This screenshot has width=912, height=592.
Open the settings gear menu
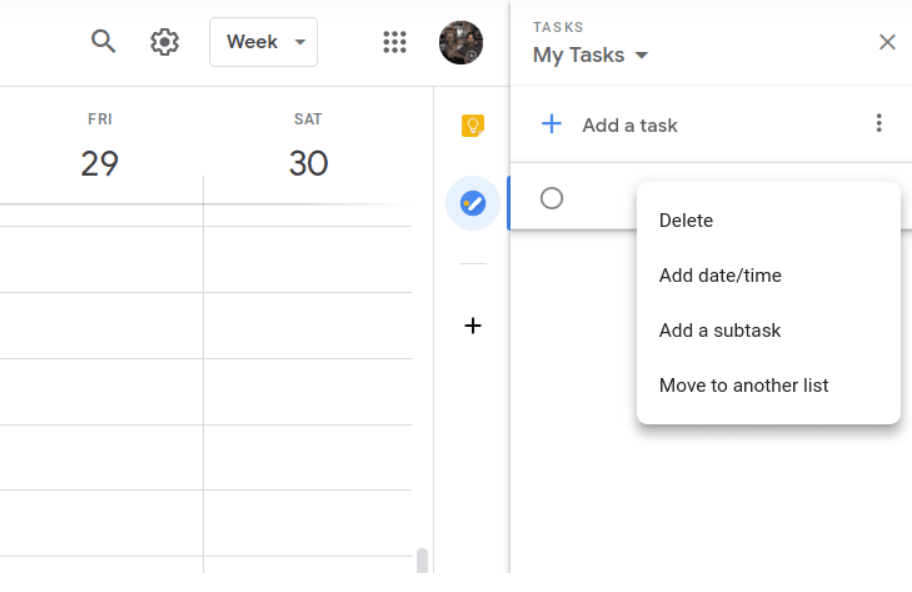pos(165,42)
